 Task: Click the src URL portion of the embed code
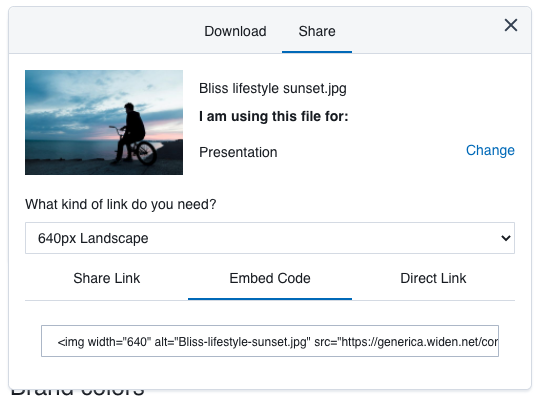406,342
